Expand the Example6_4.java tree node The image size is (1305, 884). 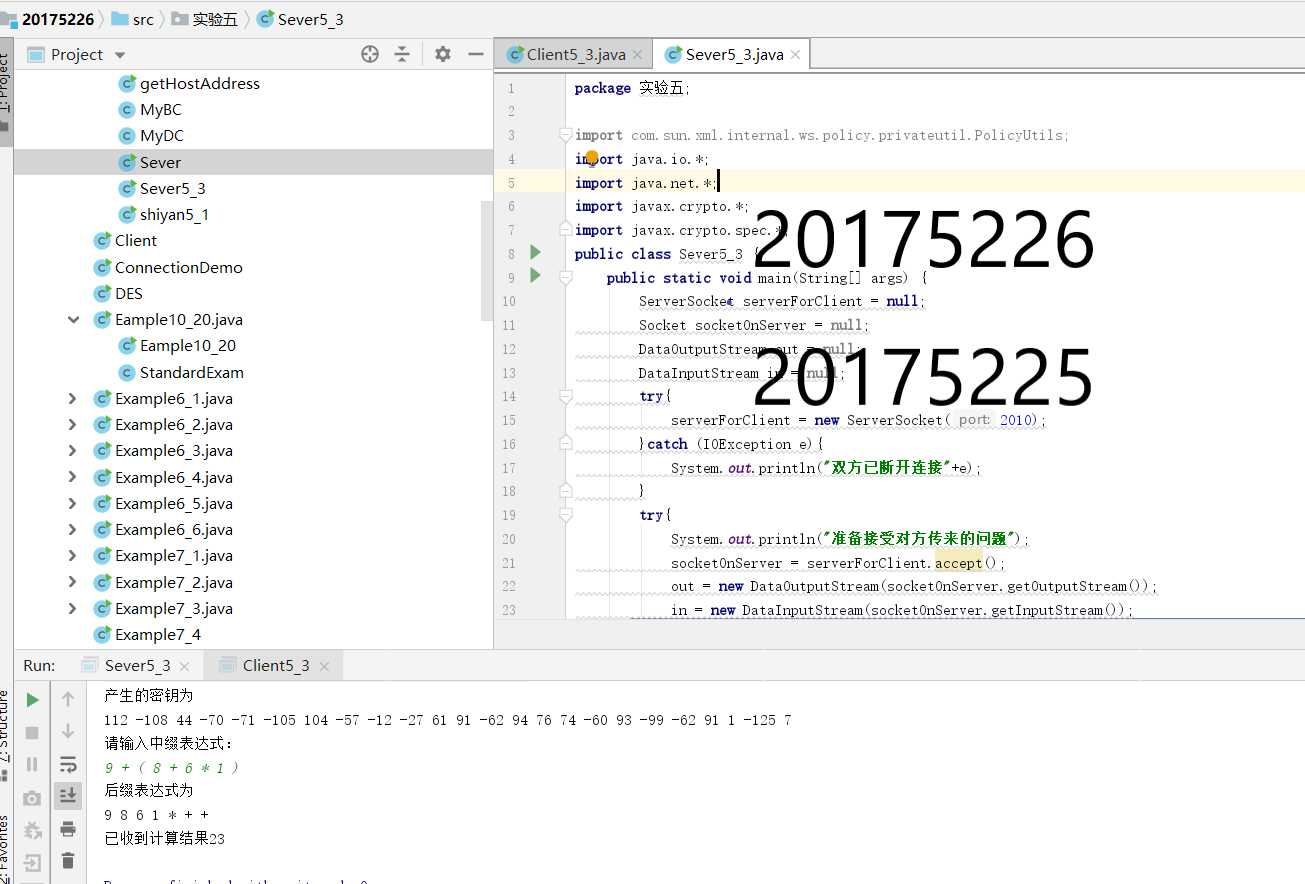[x=73, y=477]
